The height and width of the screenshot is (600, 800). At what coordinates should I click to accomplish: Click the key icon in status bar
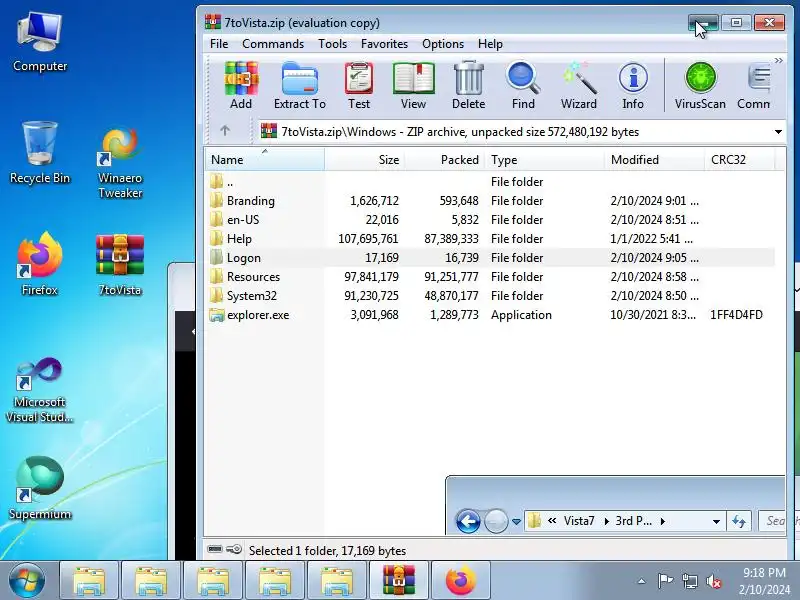point(234,549)
